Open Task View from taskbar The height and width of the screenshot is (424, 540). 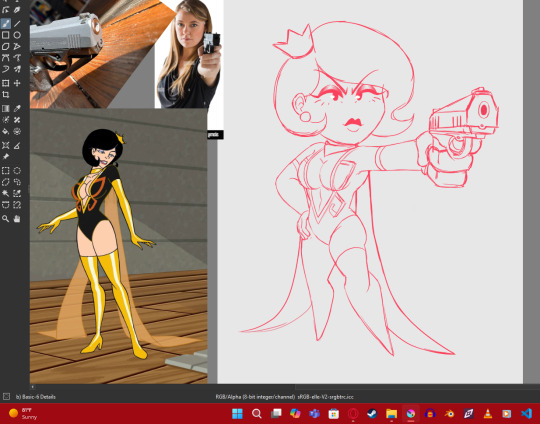click(x=276, y=413)
